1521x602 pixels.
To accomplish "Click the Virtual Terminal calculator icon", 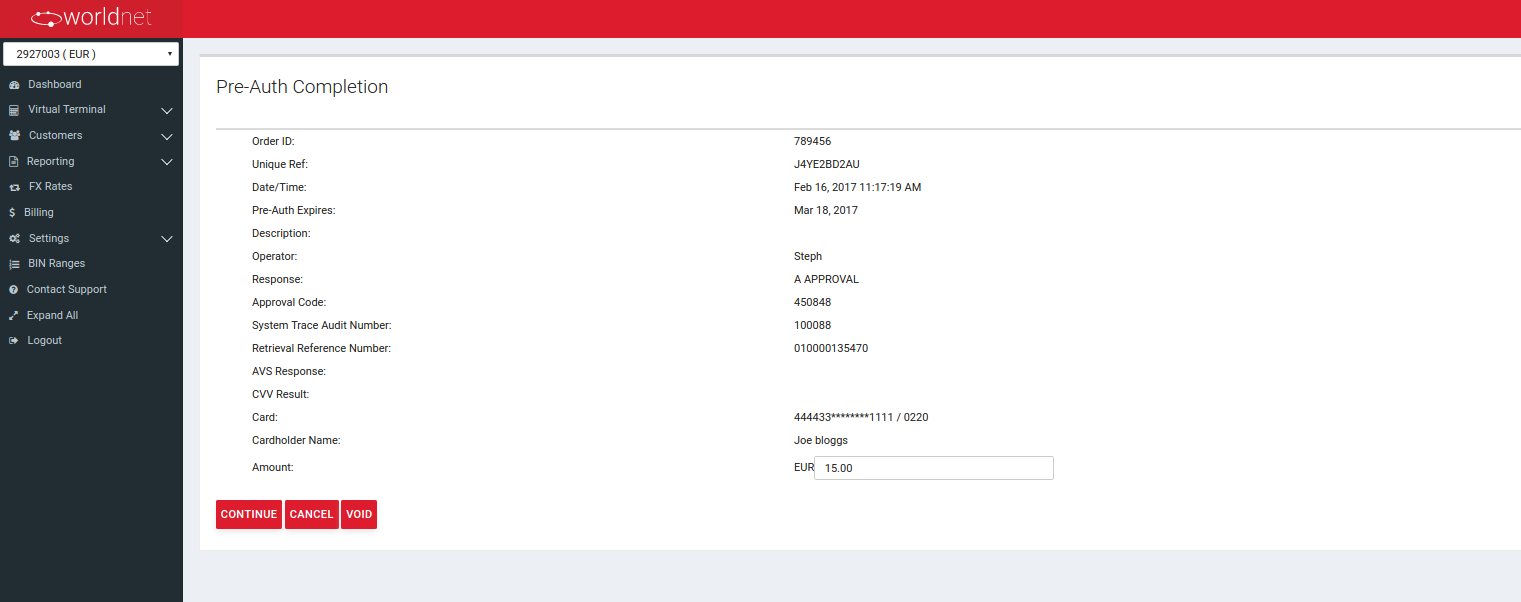I will [x=14, y=110].
